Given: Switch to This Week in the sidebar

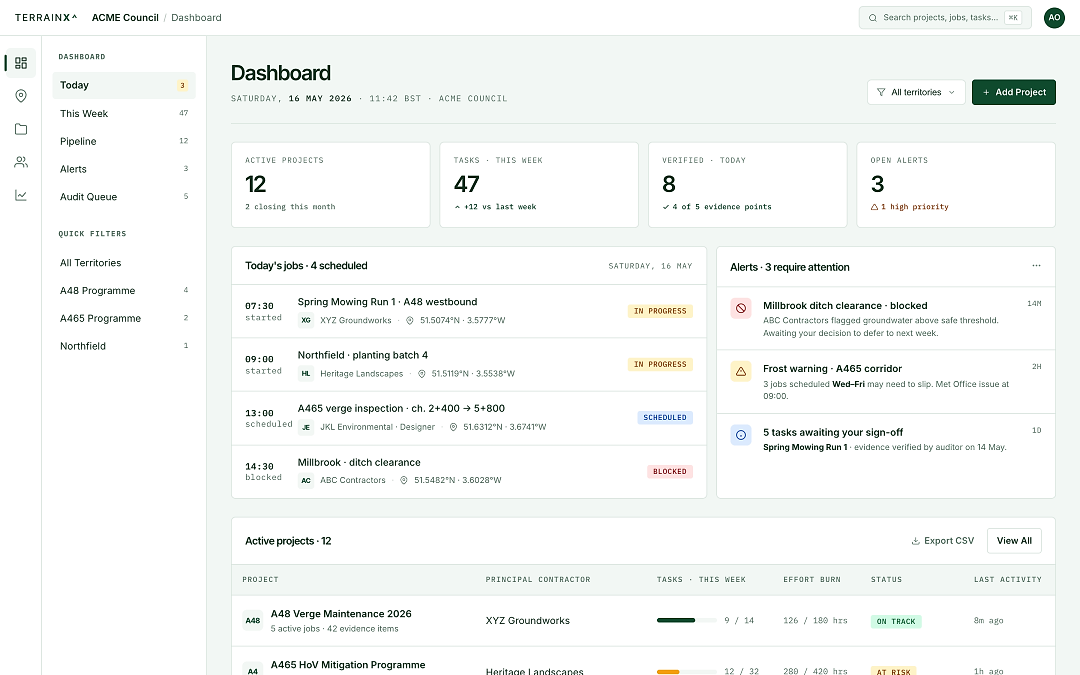Looking at the screenshot, I should pyautogui.click(x=124, y=114).
